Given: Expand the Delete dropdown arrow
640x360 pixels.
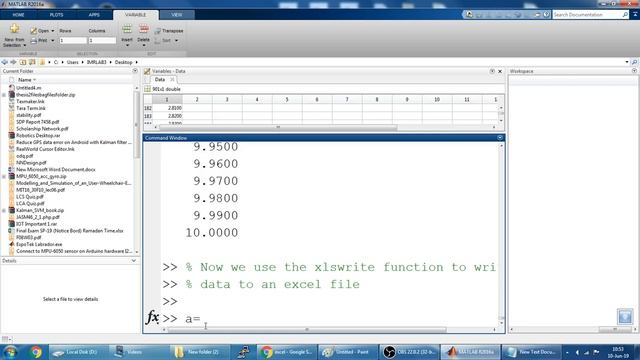Looking at the screenshot, I should coord(144,45).
